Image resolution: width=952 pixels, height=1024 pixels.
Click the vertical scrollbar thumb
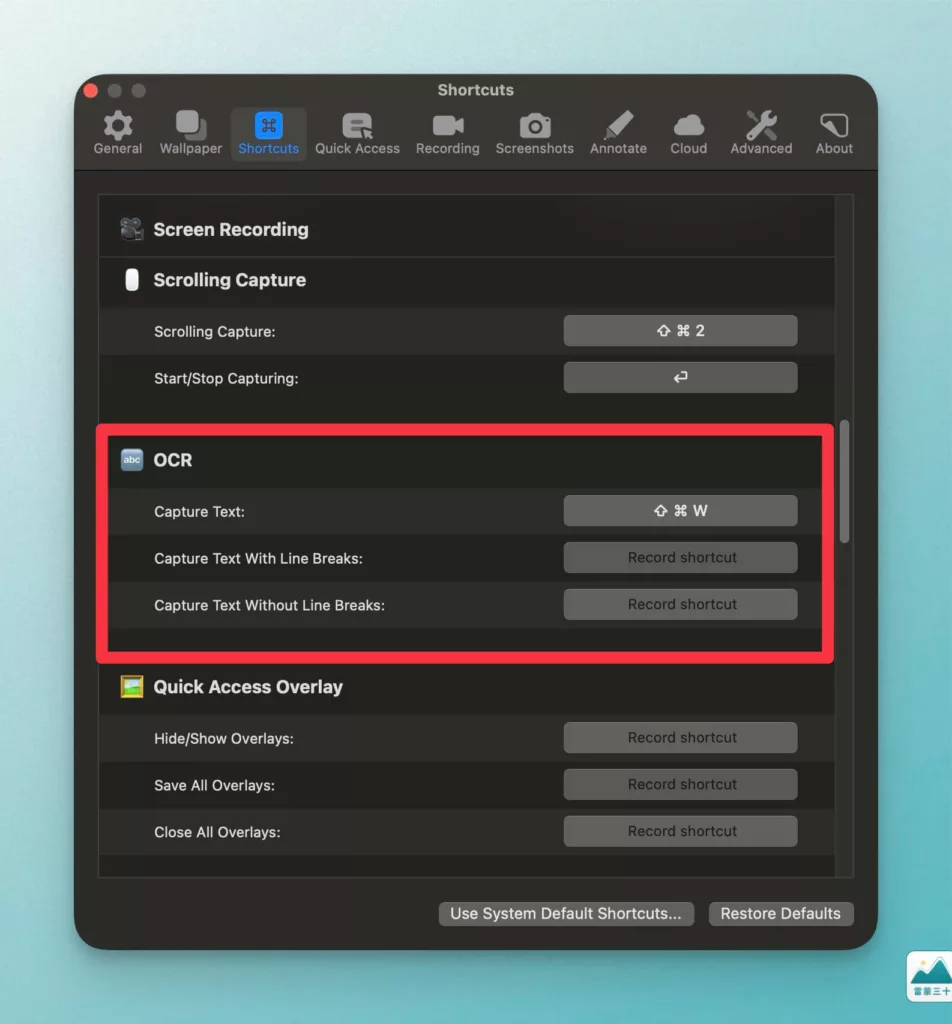pos(844,481)
